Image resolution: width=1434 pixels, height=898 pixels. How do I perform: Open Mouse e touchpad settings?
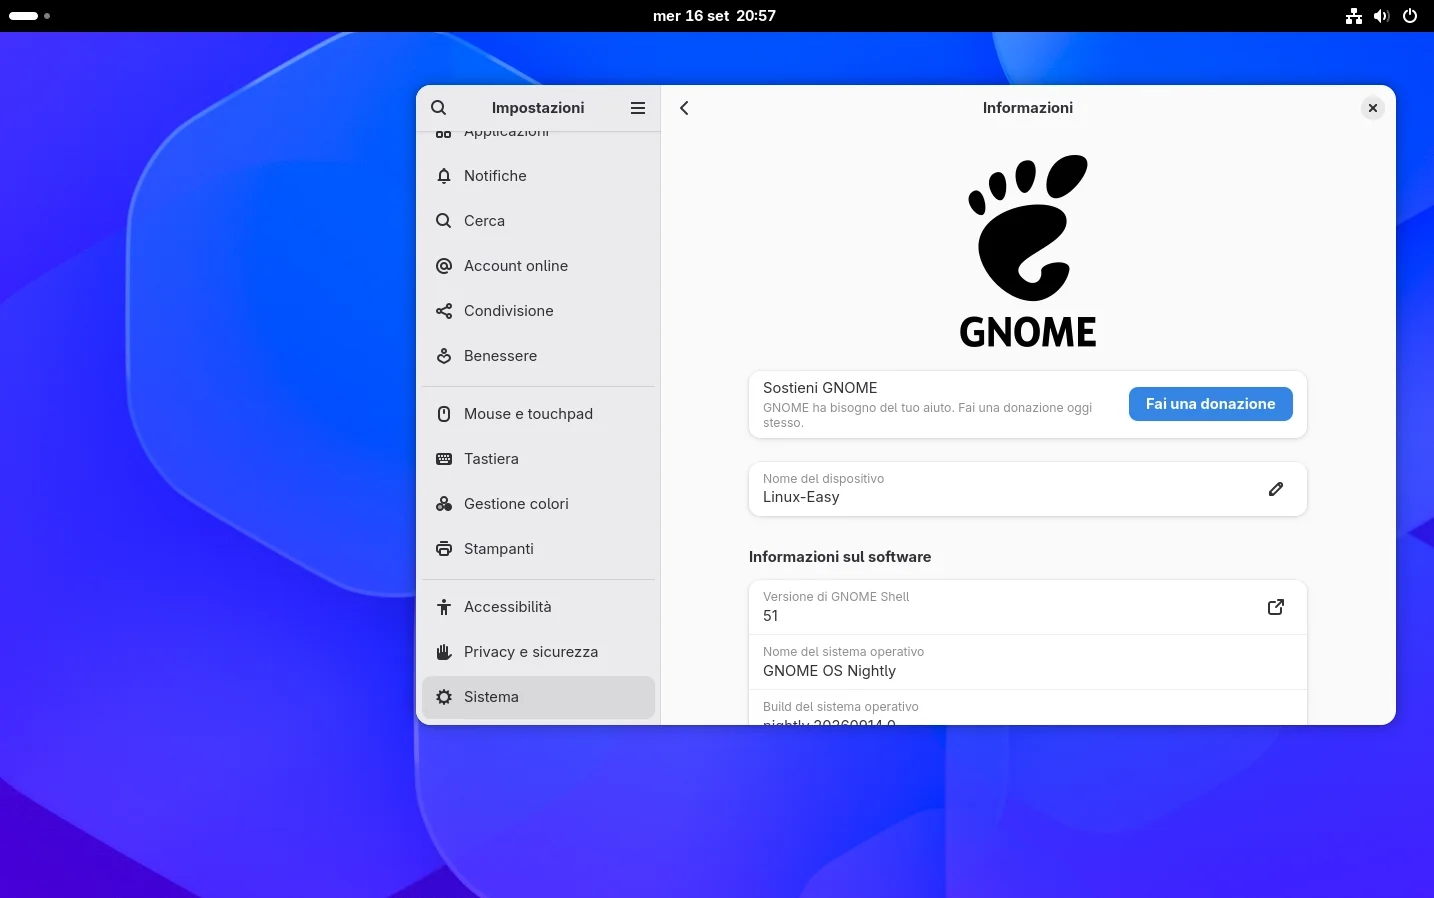click(x=539, y=414)
